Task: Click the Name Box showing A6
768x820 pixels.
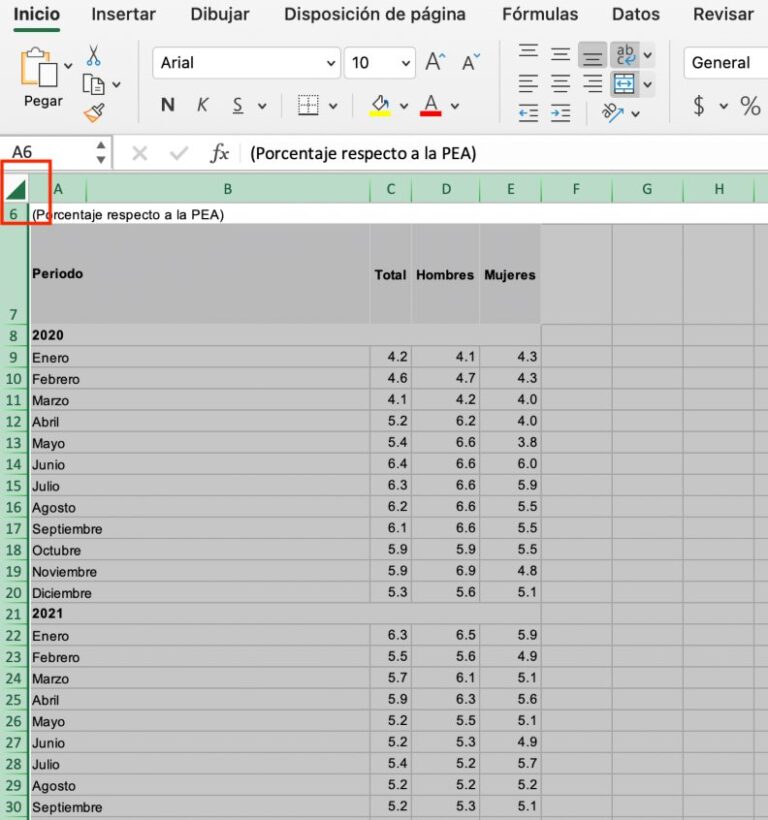Action: 50,152
